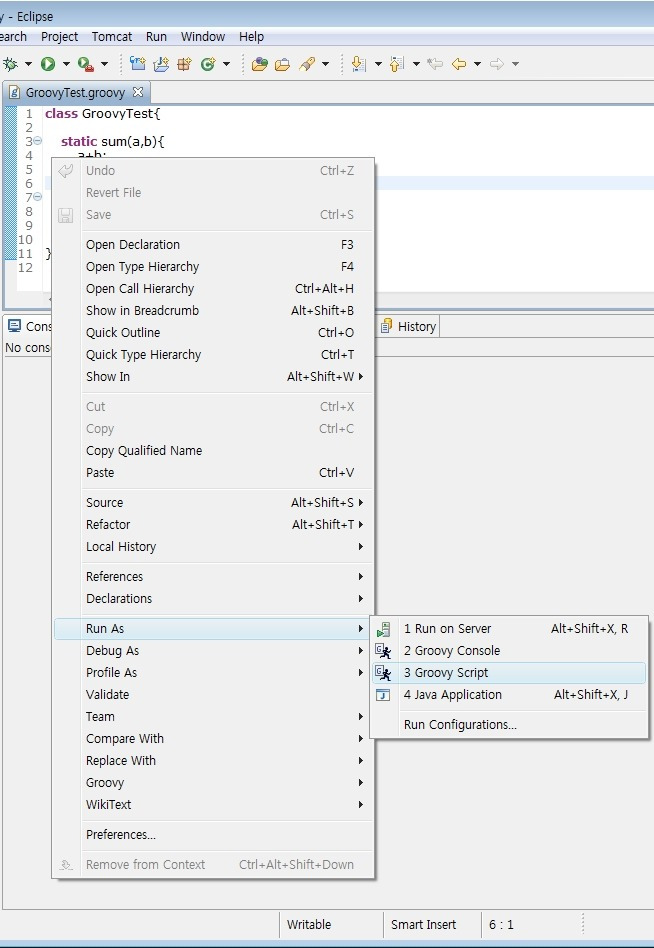Select the GroovyTest.groovy editor tab
Image resolution: width=654 pixels, height=948 pixels.
pos(75,93)
